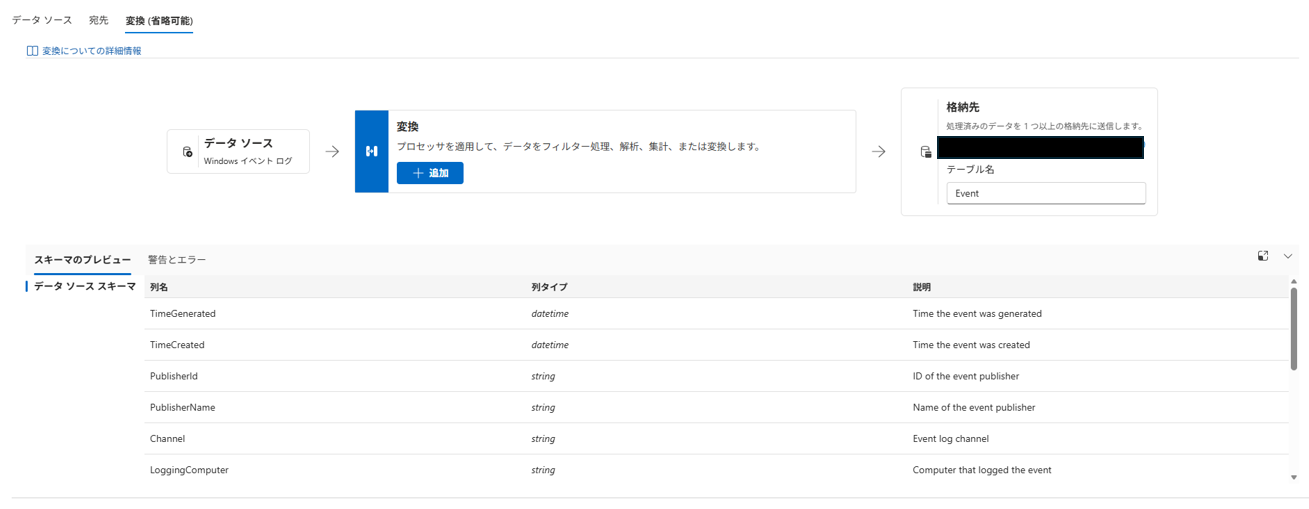Click the storage icon in 格納先 card
Screen dimensions: 1309x509
point(926,152)
